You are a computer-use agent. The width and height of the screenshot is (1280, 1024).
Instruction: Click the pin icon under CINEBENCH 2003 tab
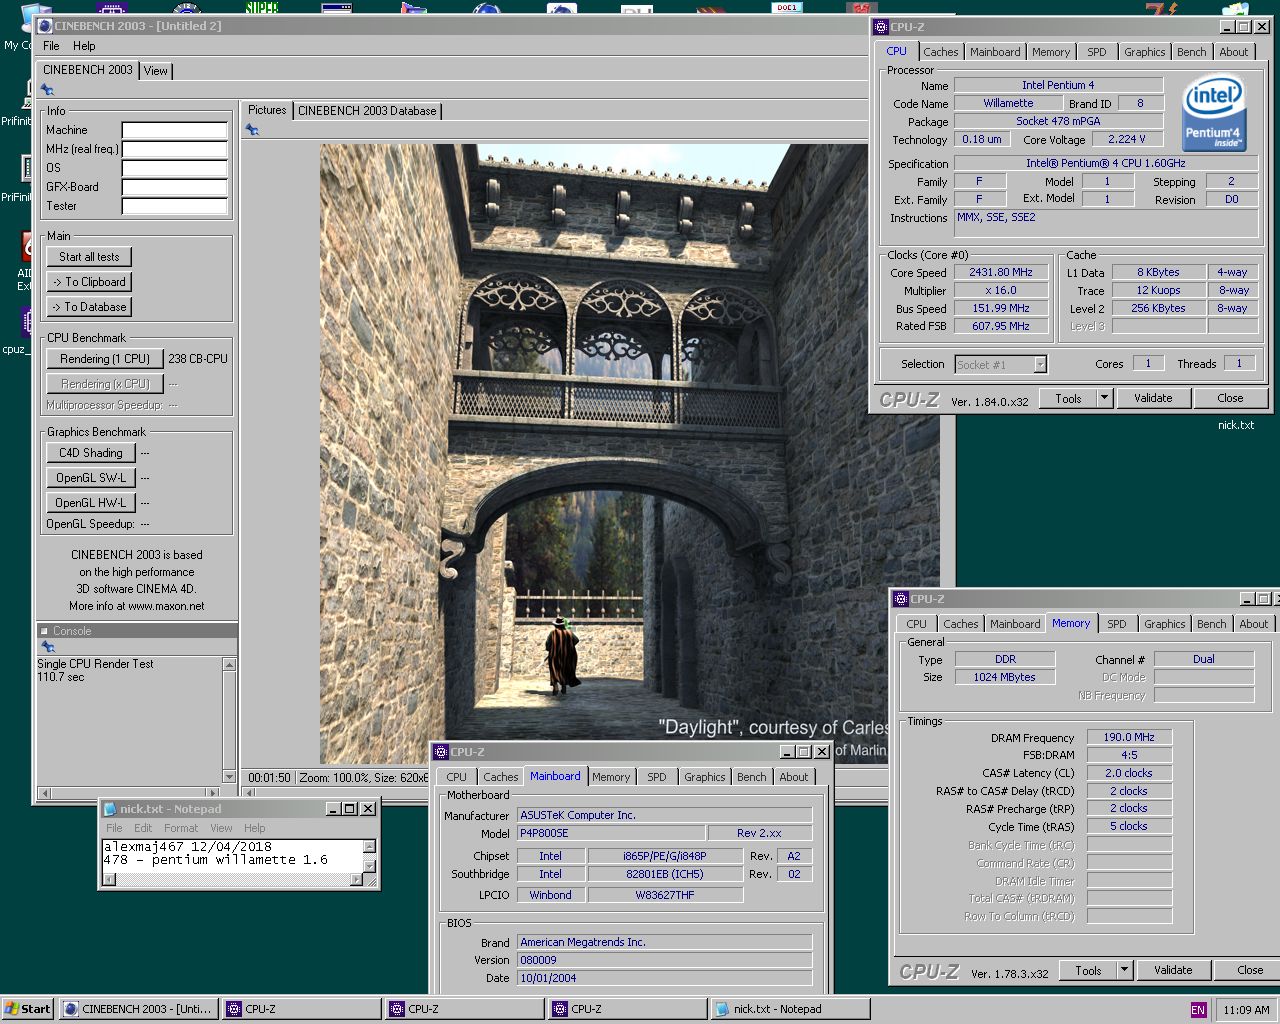click(47, 90)
